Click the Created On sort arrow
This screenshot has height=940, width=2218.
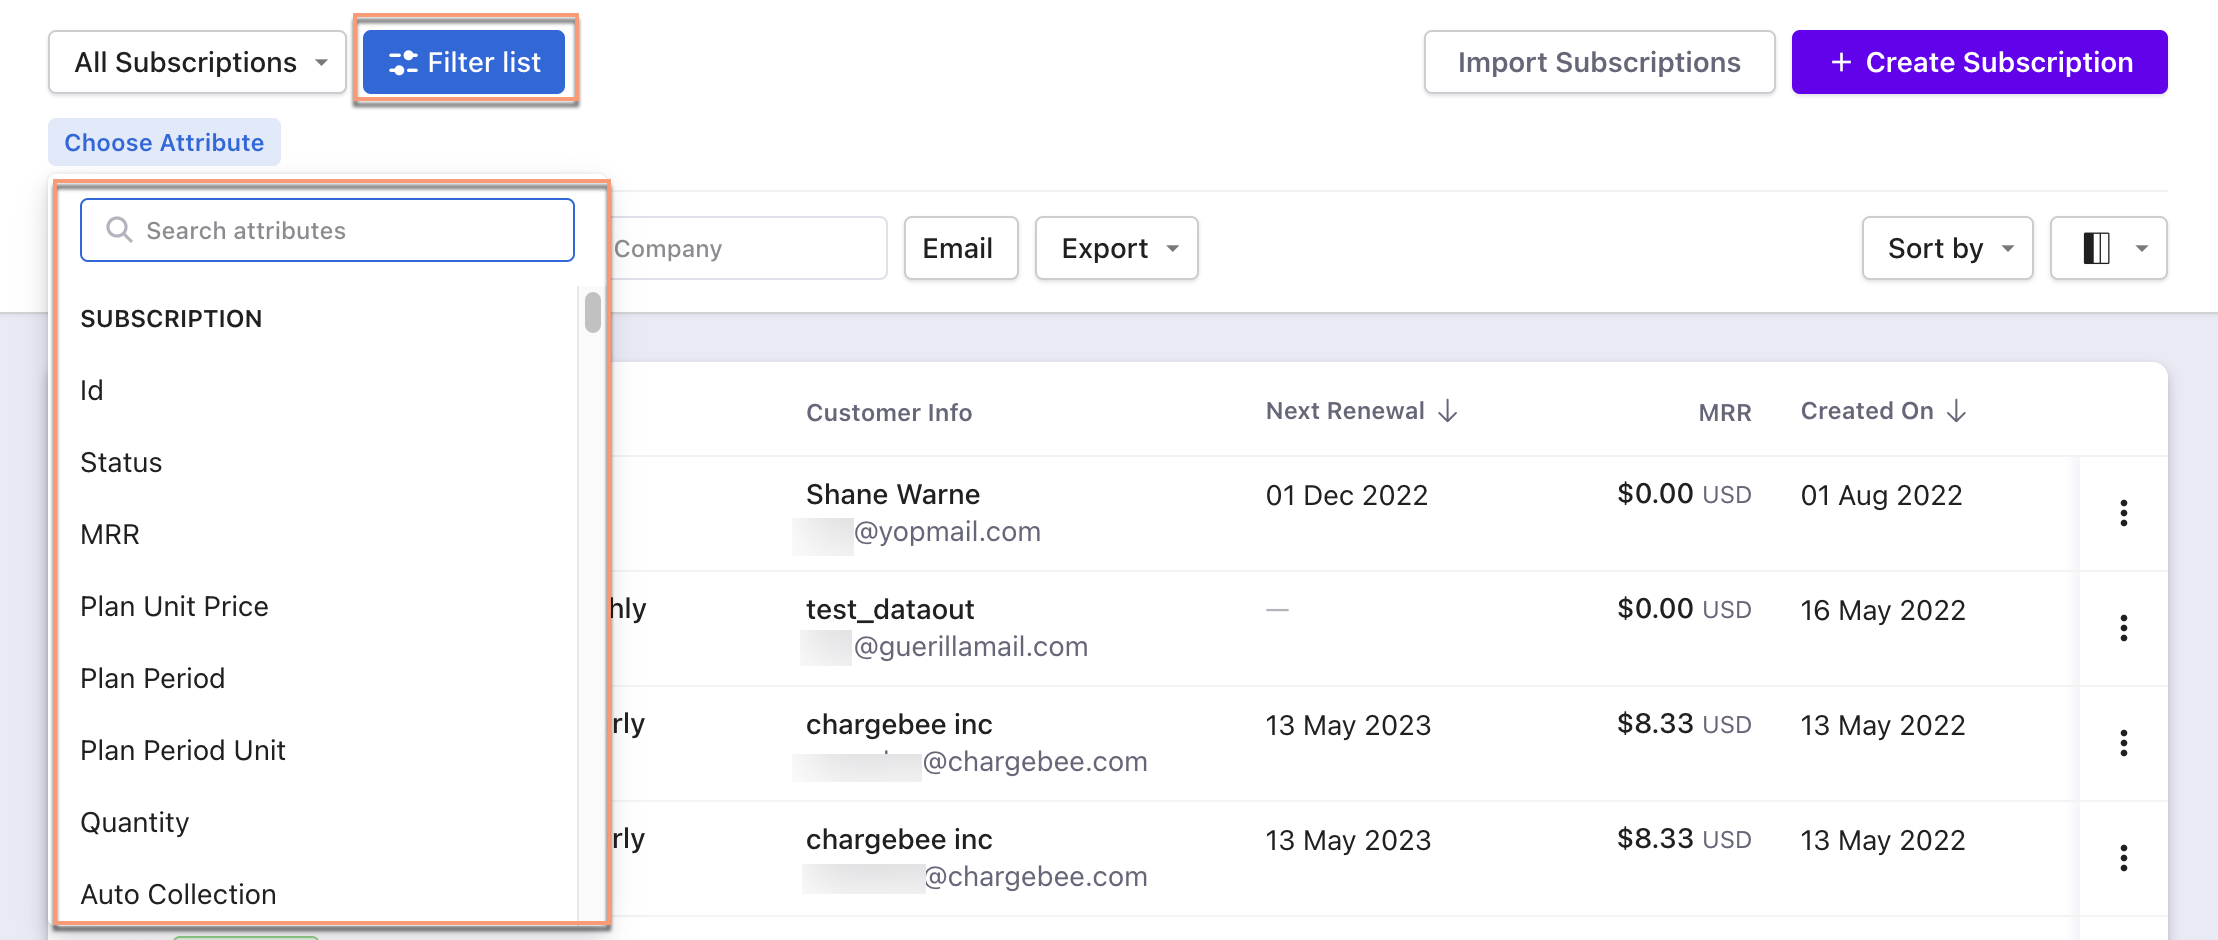tap(1957, 411)
